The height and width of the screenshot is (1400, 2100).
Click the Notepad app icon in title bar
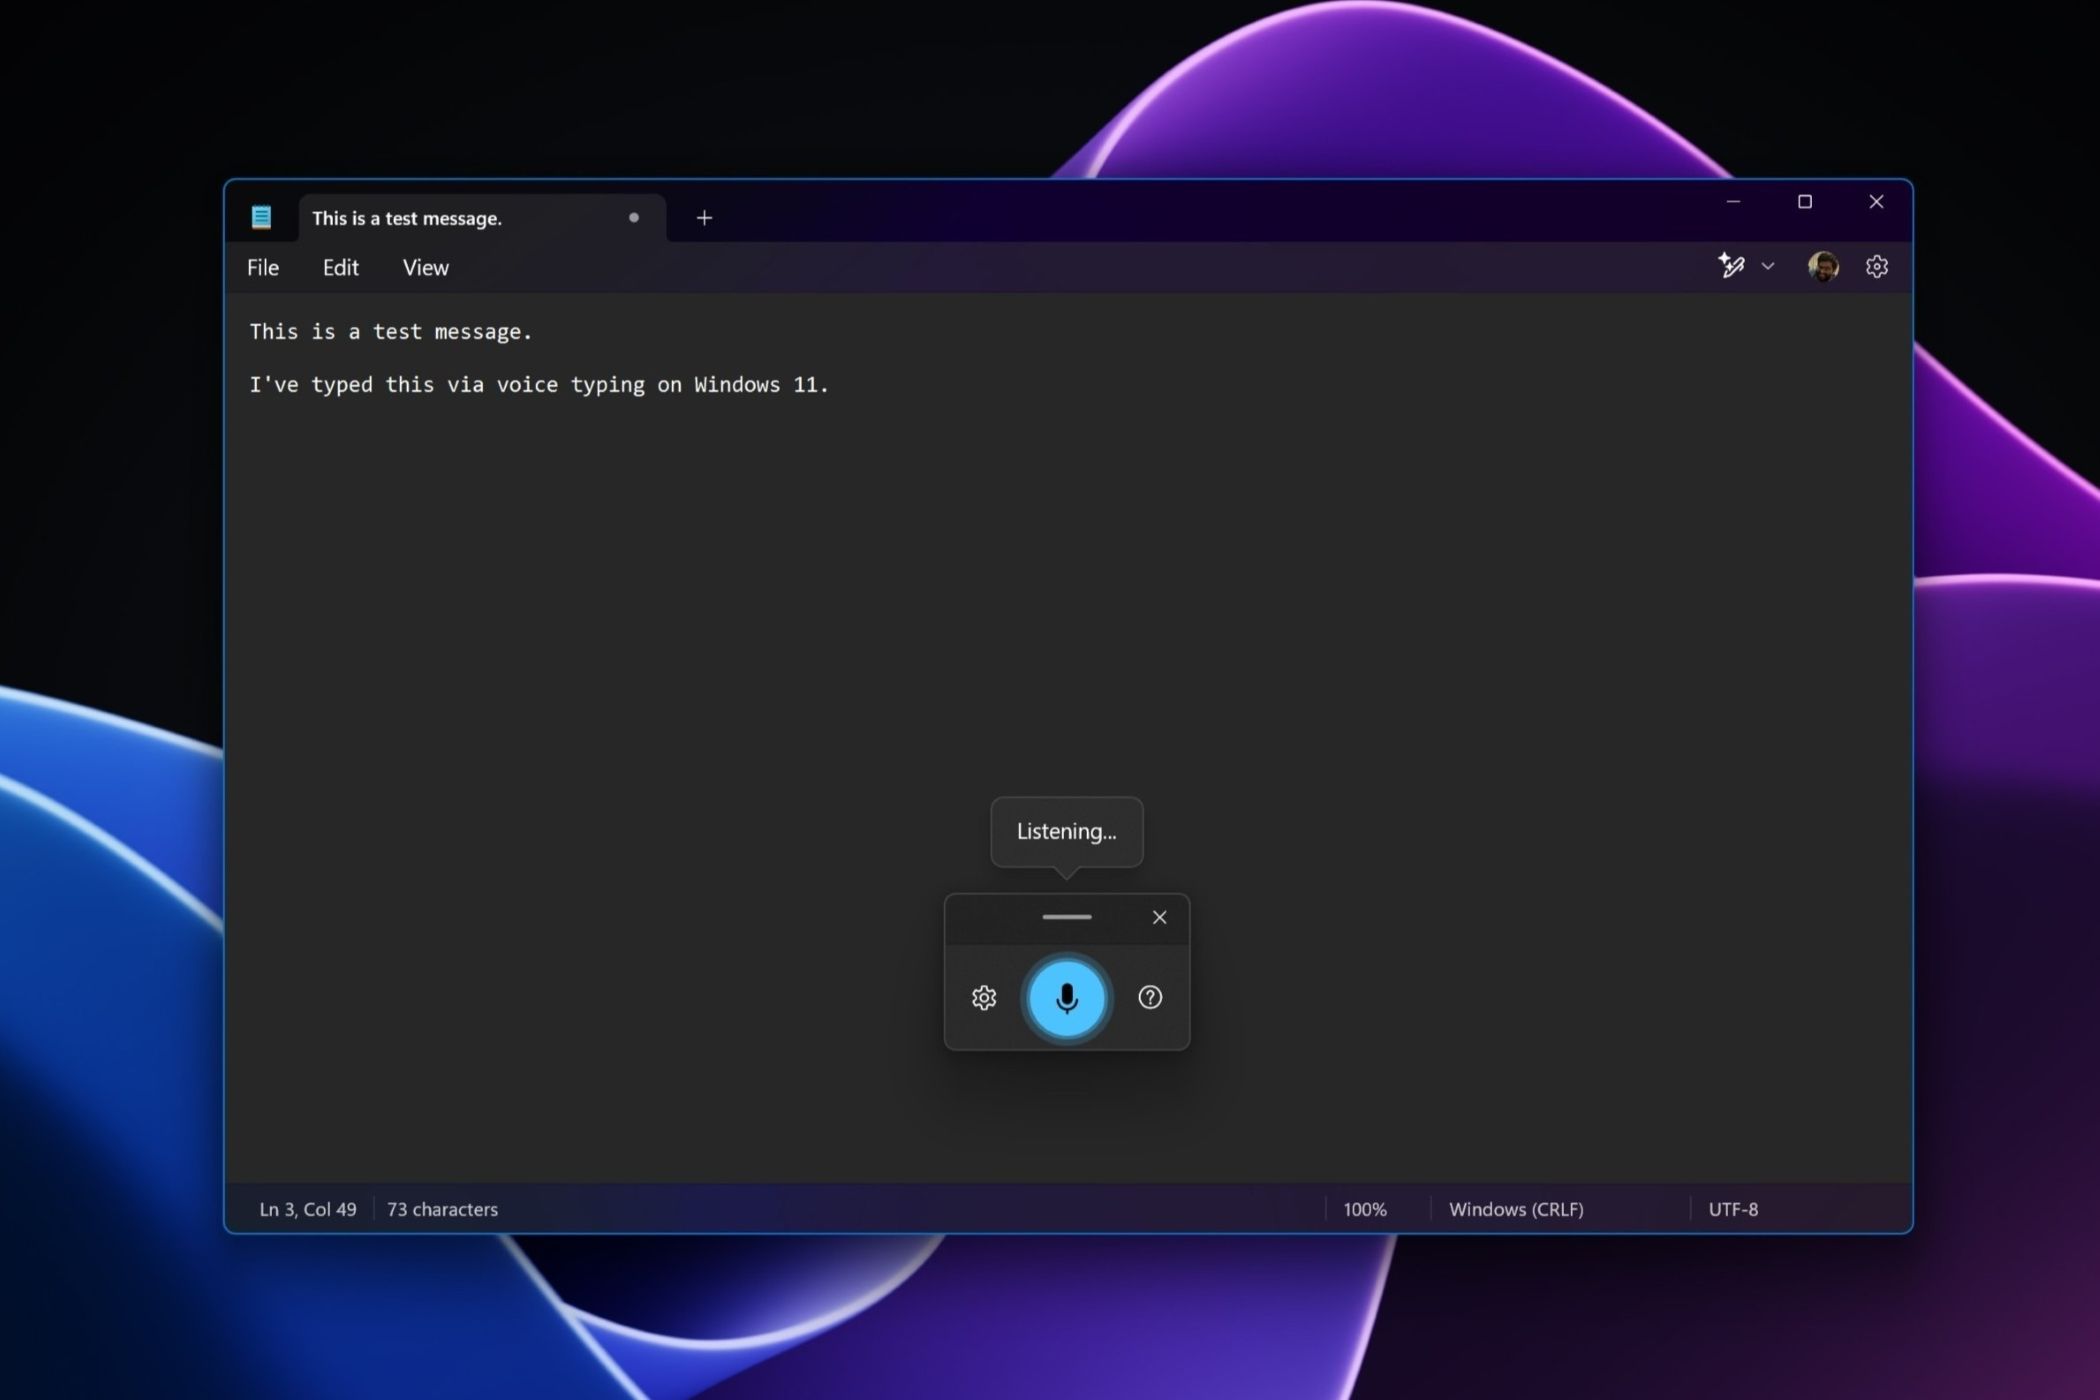coord(261,217)
